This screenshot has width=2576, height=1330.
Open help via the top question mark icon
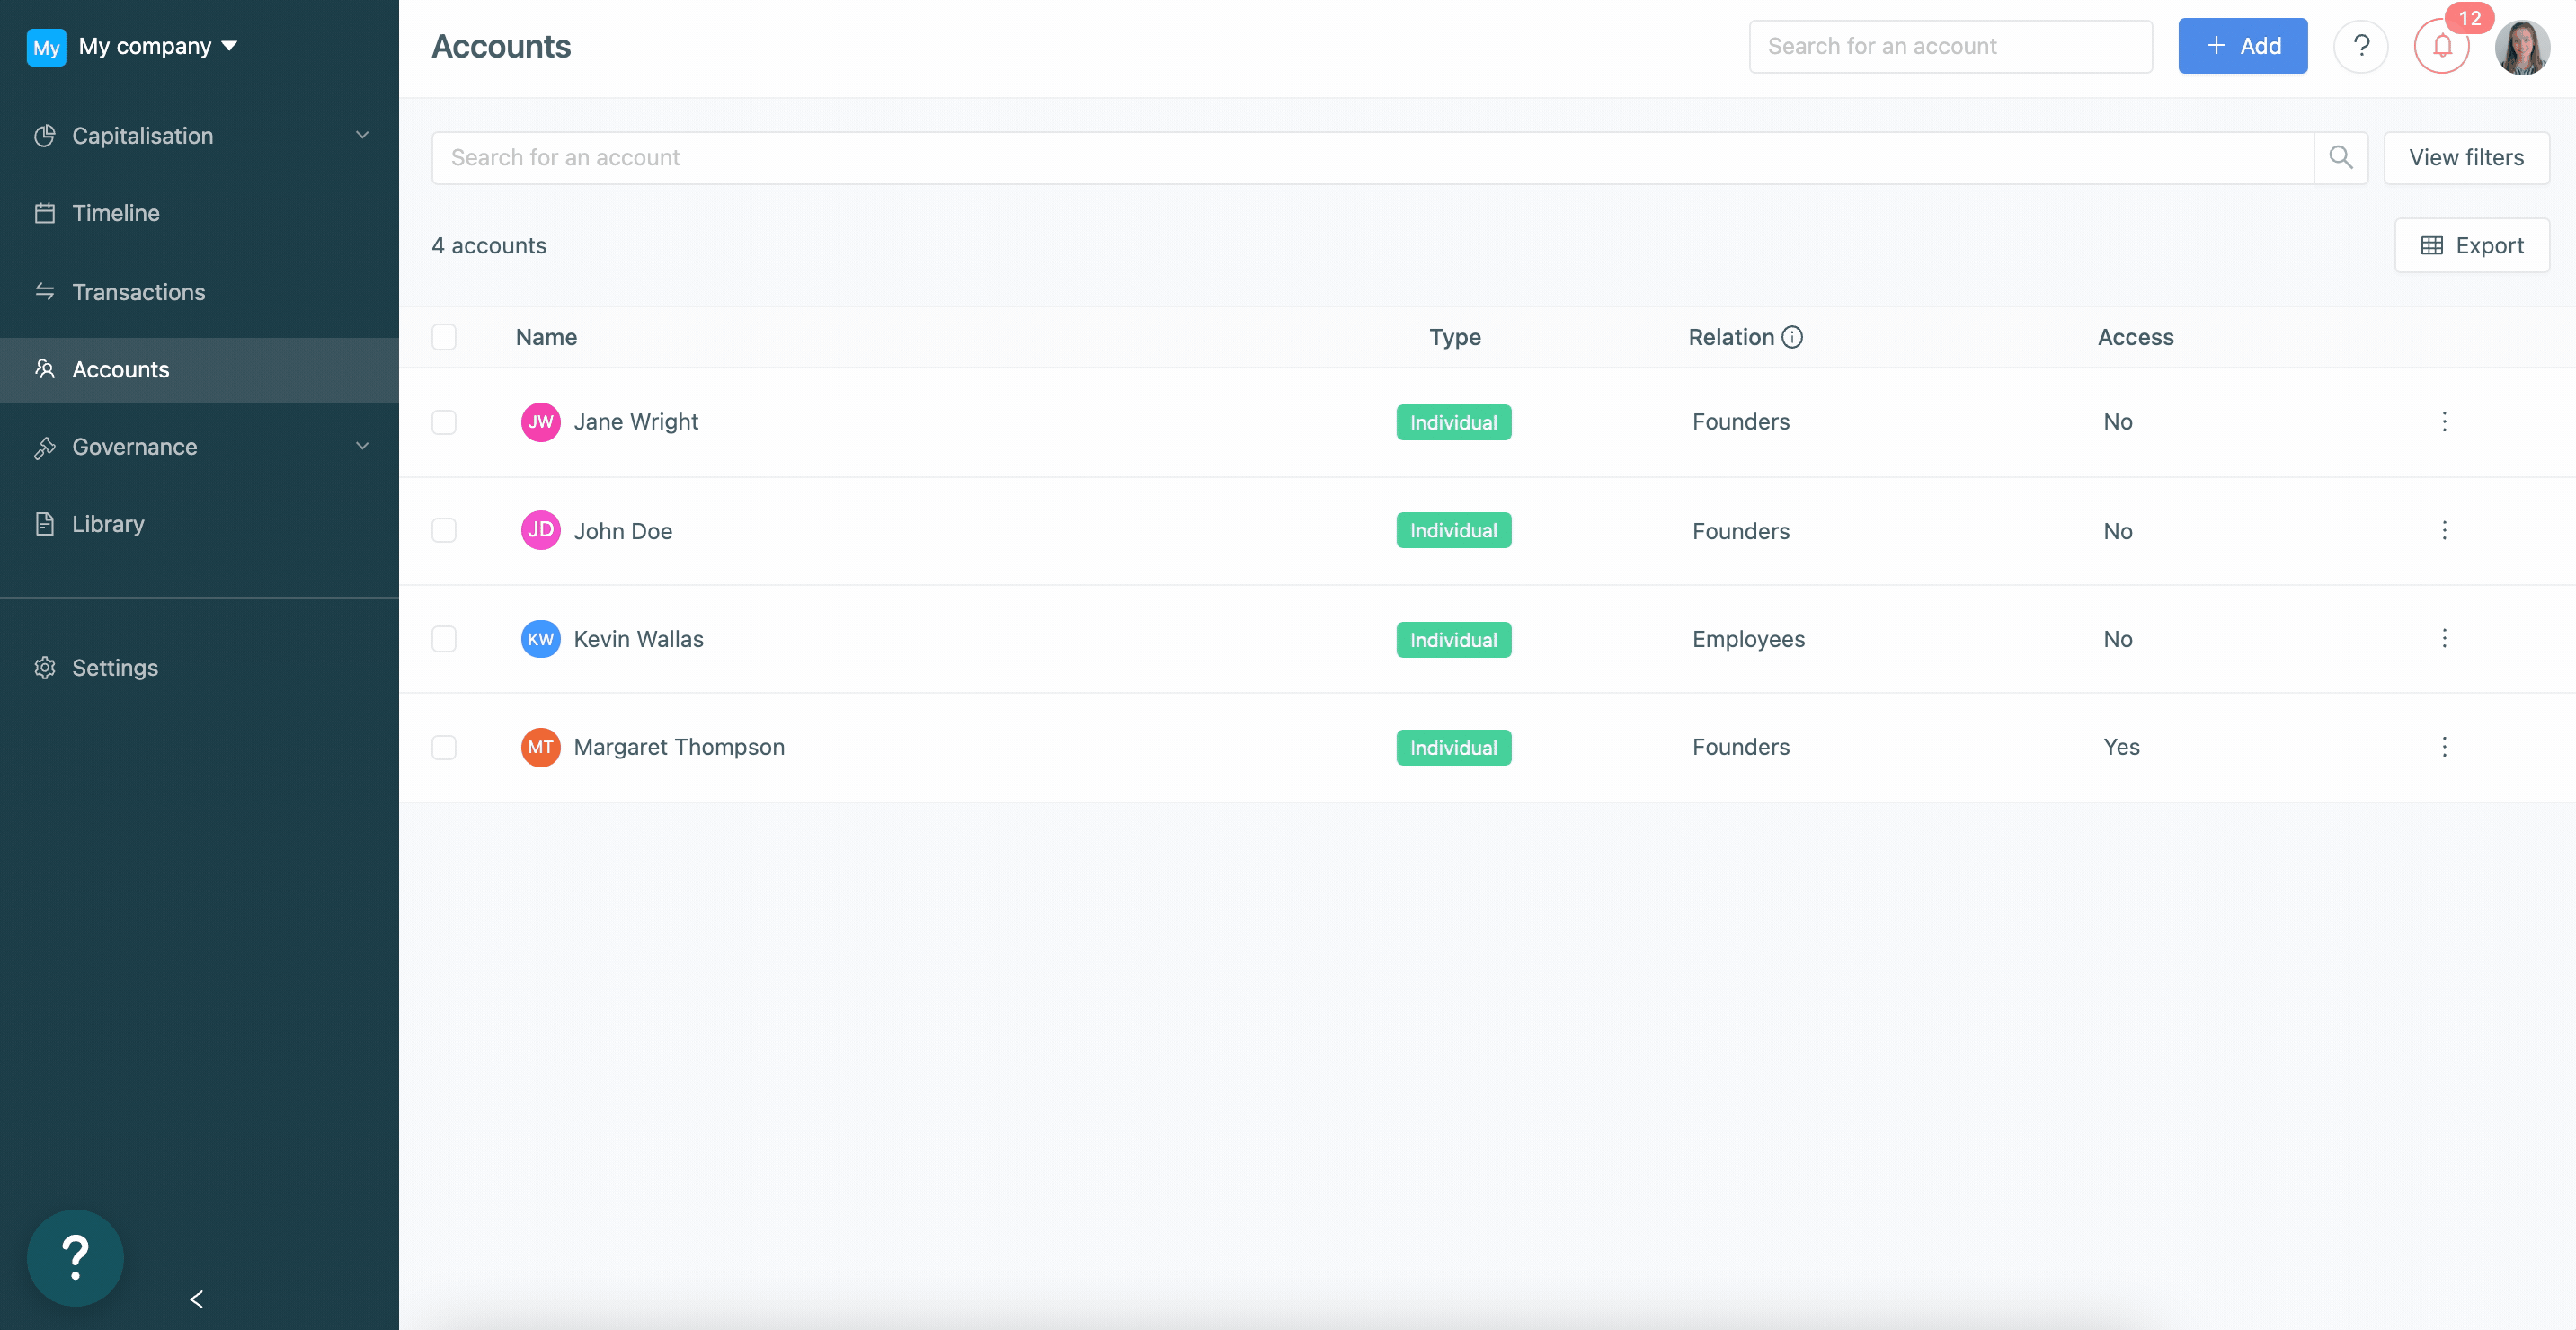2360,46
